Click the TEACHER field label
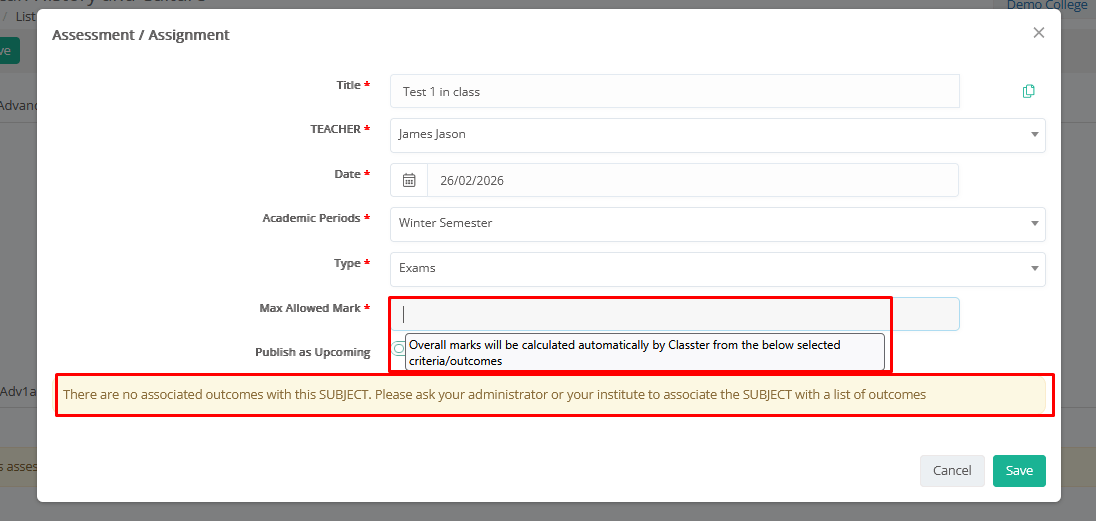Image resolution: width=1096 pixels, height=521 pixels. click(x=335, y=129)
